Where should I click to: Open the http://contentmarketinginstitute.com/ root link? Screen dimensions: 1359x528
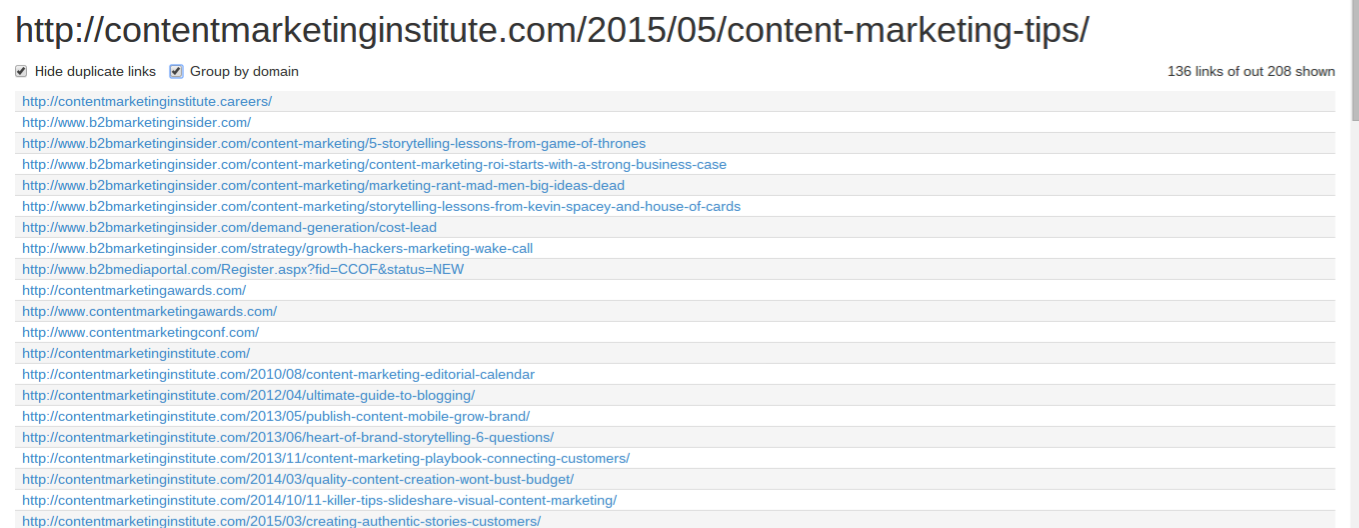click(136, 353)
